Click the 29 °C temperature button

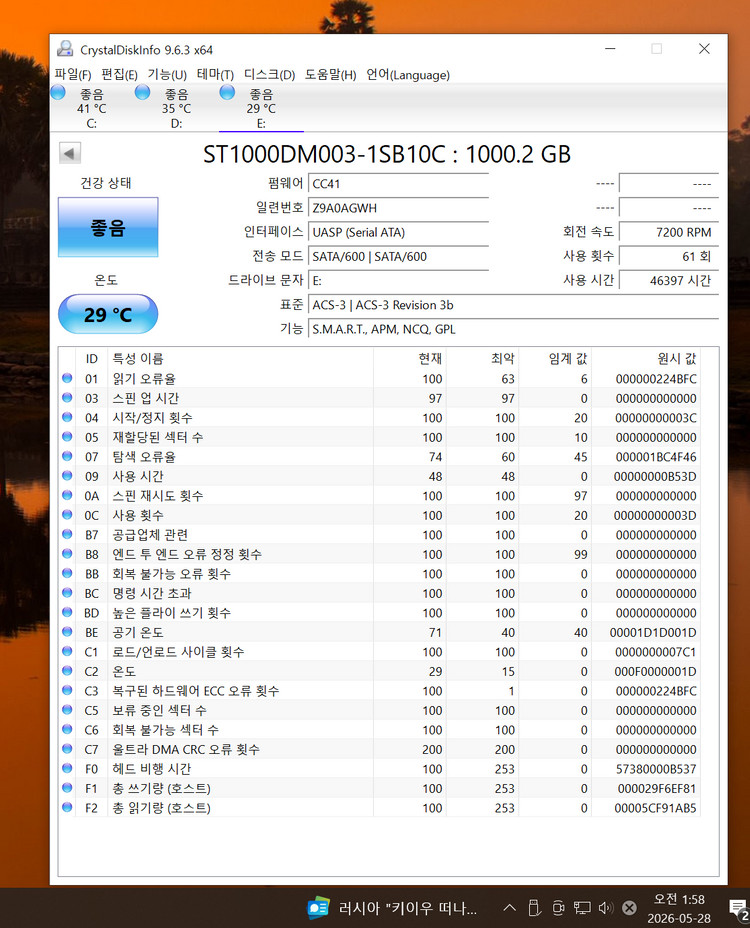pos(108,314)
